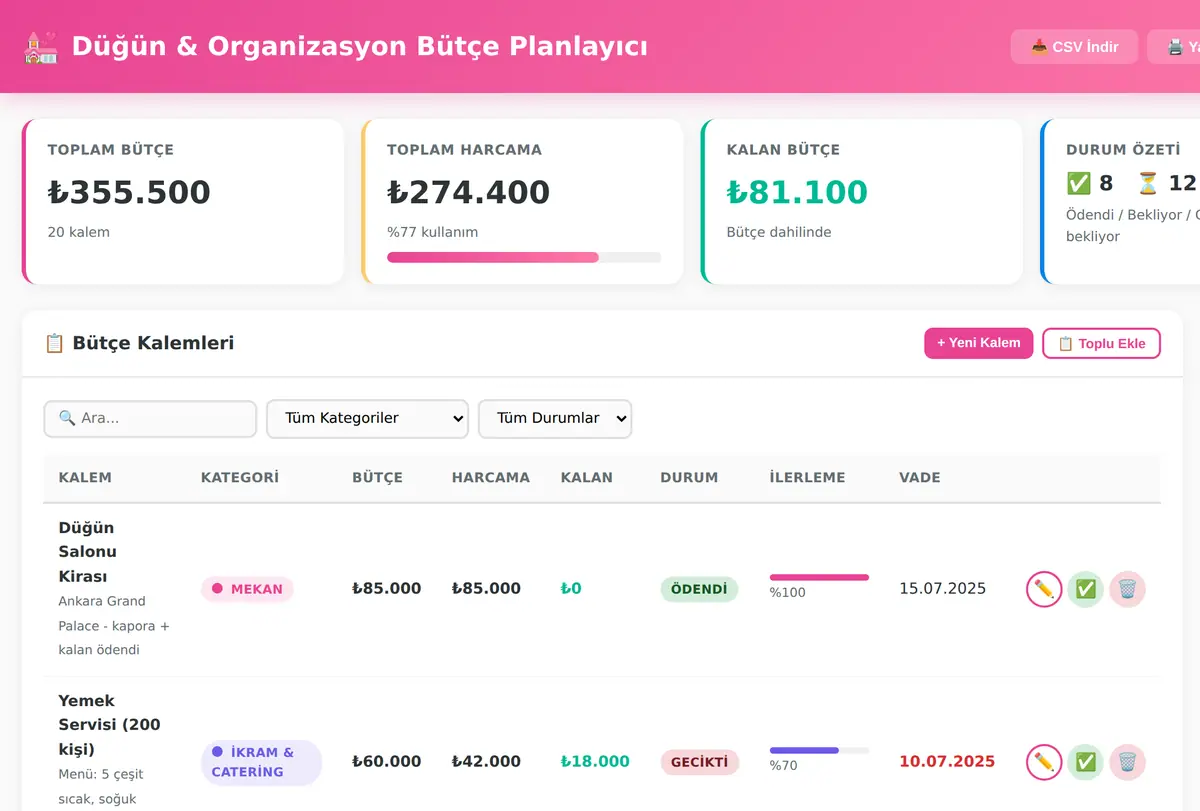Sort by the DURUM column header

click(689, 478)
